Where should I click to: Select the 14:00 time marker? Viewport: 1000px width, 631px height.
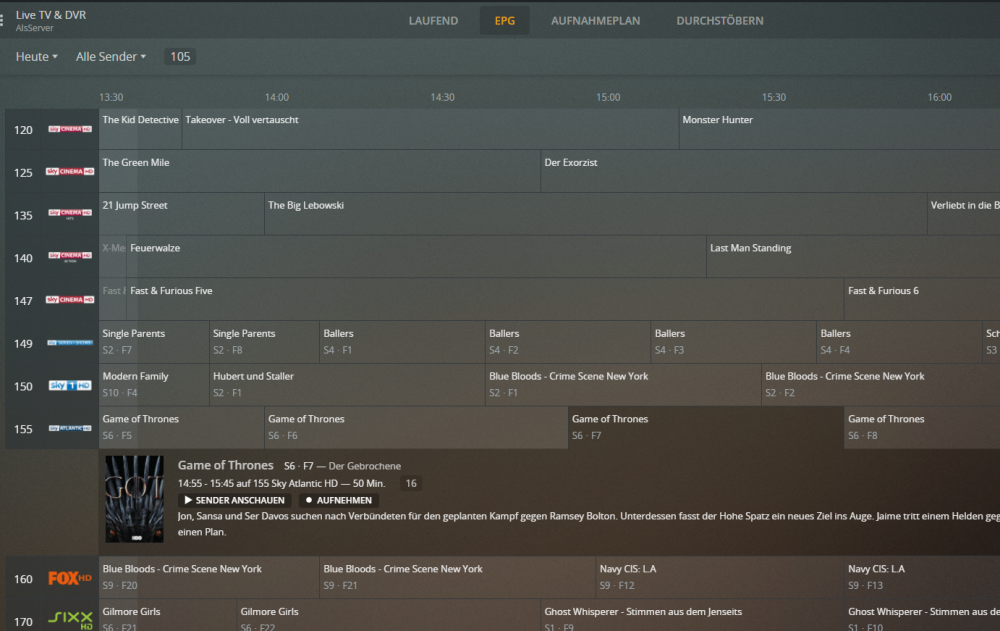coord(277,97)
